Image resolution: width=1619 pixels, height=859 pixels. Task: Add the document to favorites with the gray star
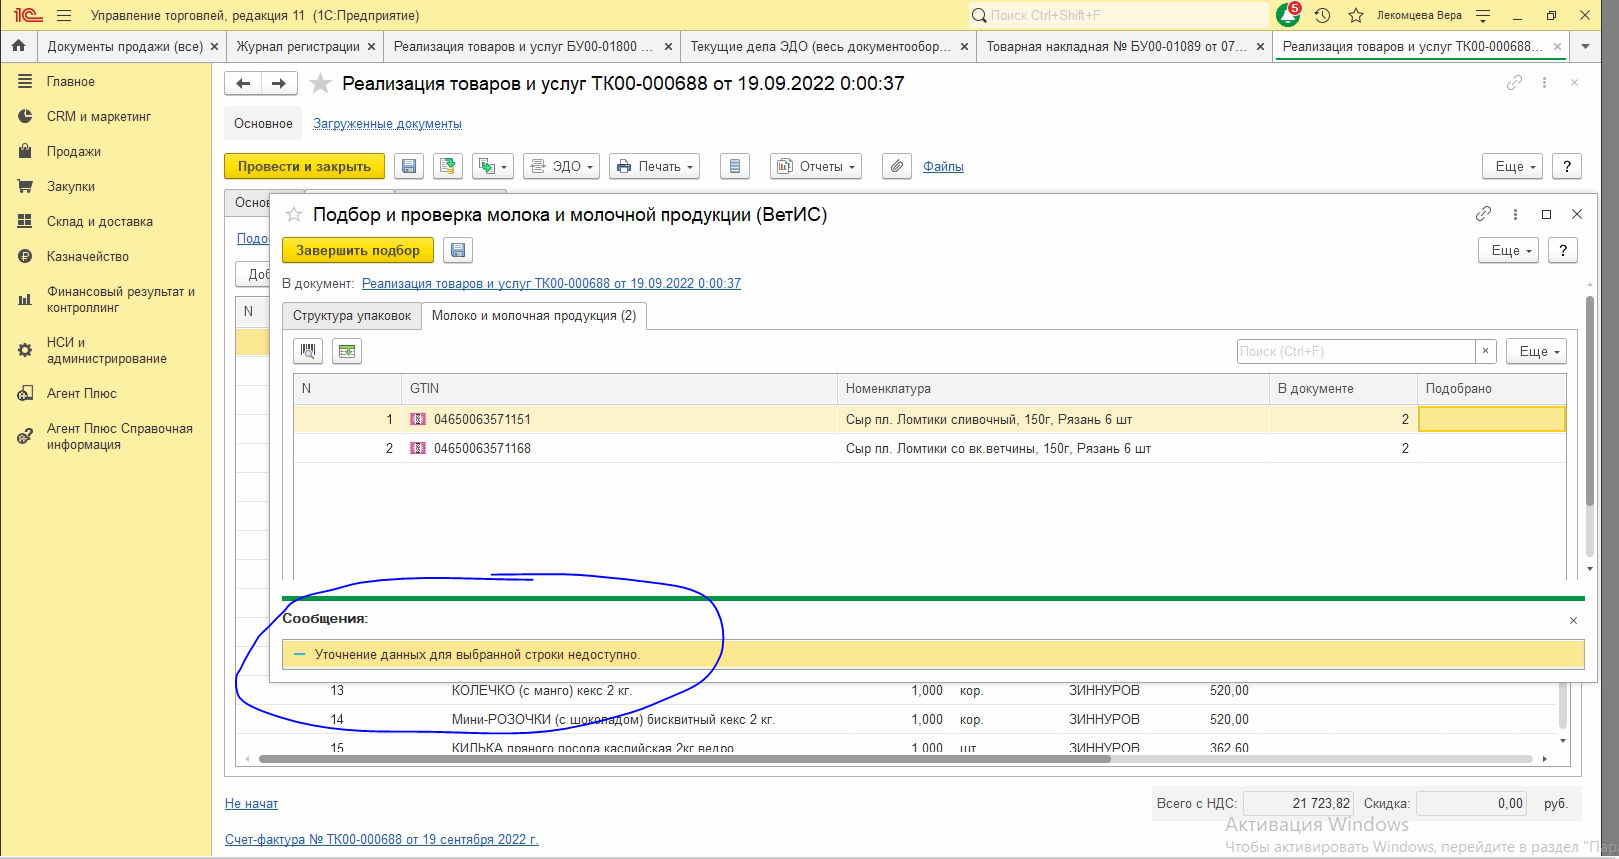[320, 84]
